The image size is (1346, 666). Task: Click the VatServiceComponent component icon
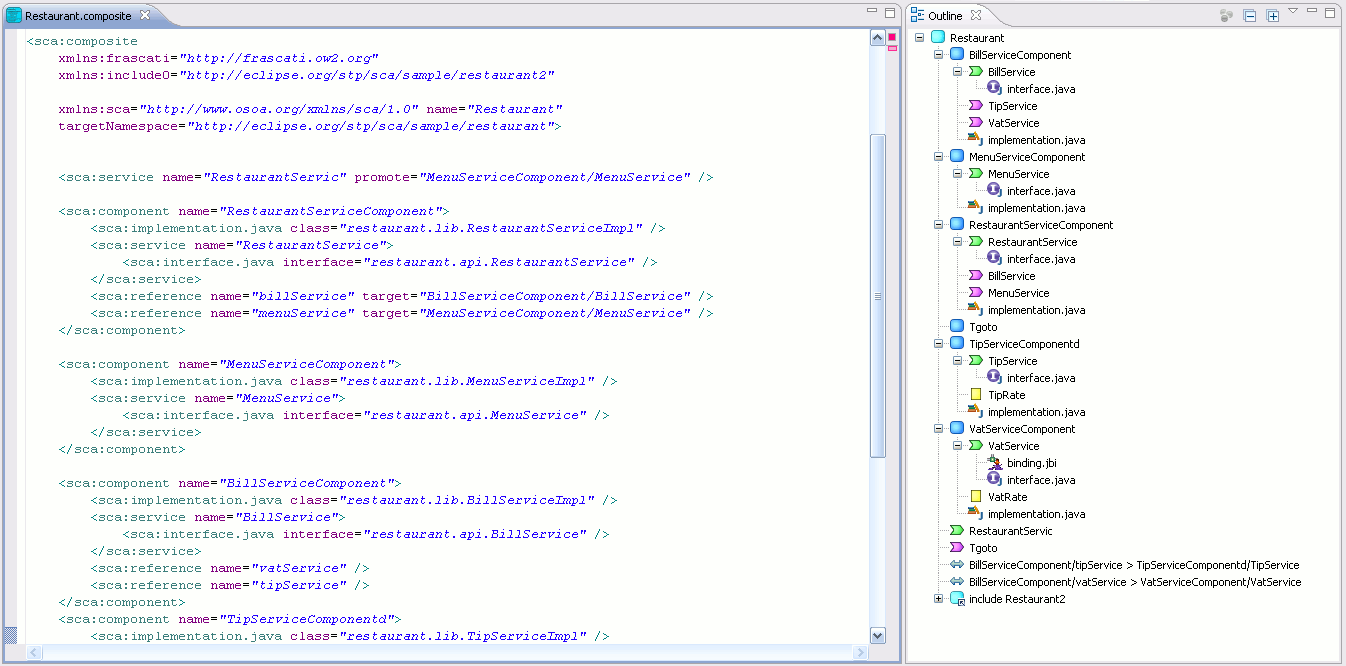click(x=957, y=429)
